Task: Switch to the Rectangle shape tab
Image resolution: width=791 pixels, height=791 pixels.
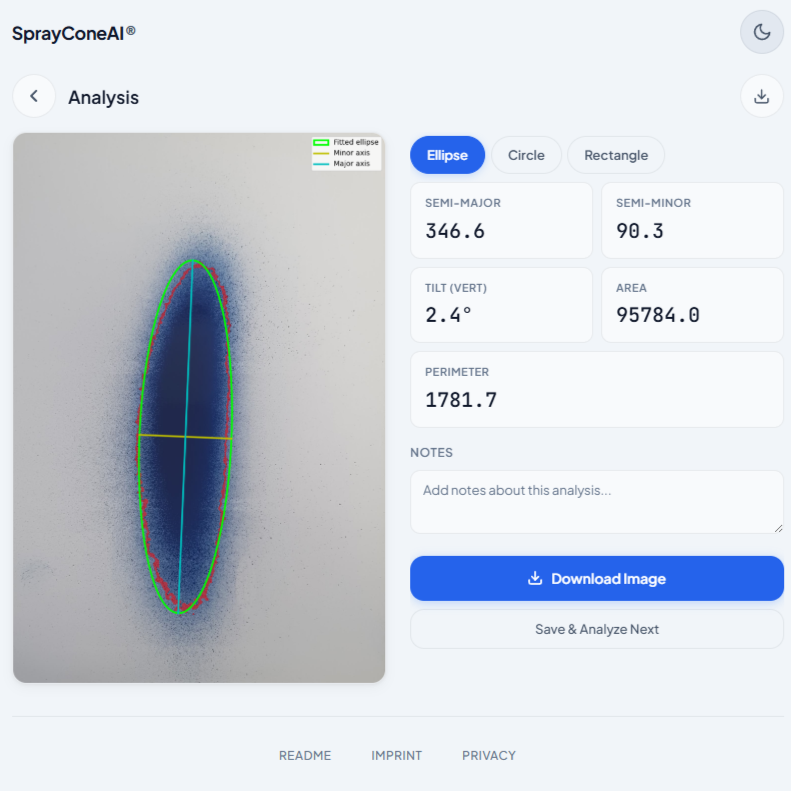Action: pos(616,155)
